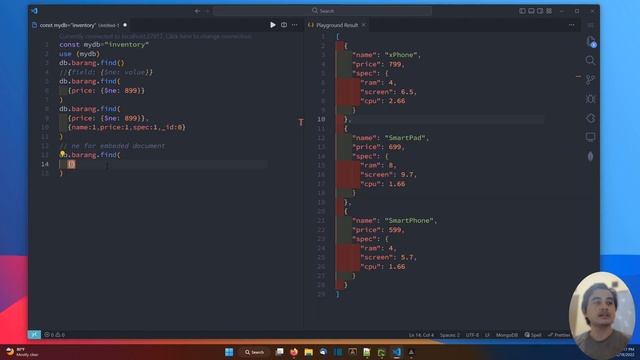Click the connection notice code lens above line 1

(x=155, y=36)
